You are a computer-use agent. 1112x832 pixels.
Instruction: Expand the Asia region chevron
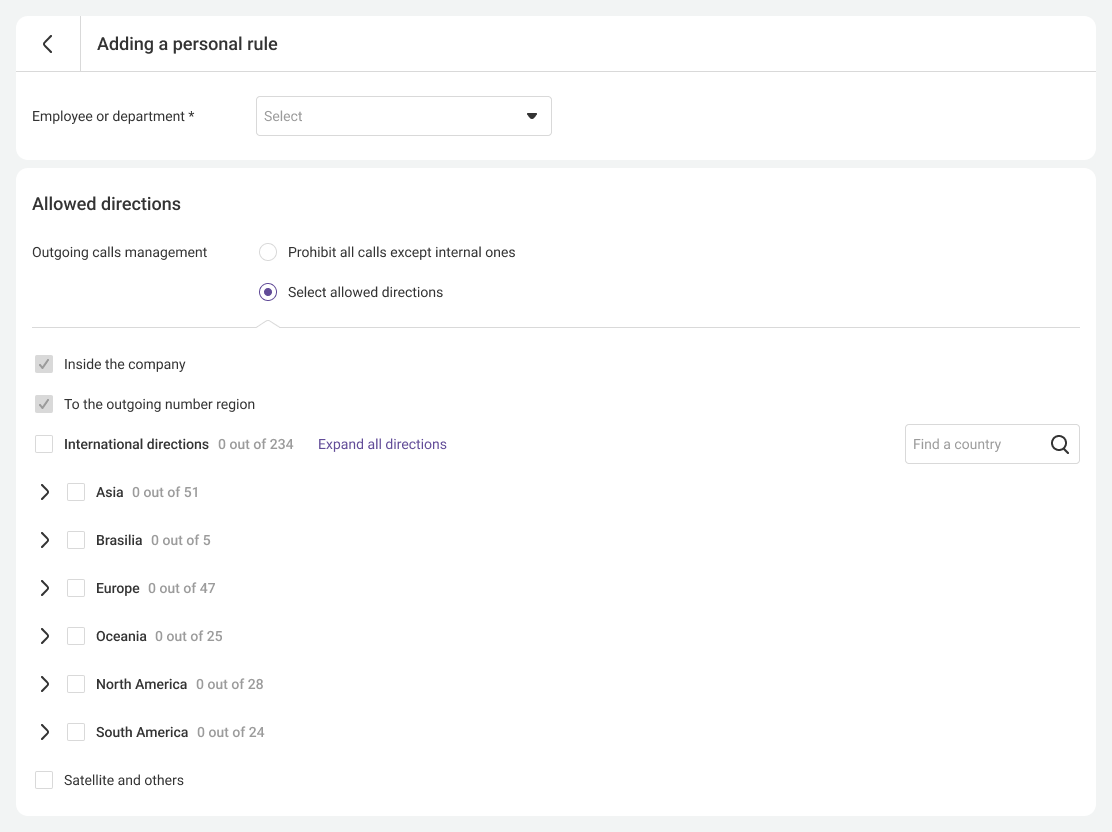tap(44, 492)
